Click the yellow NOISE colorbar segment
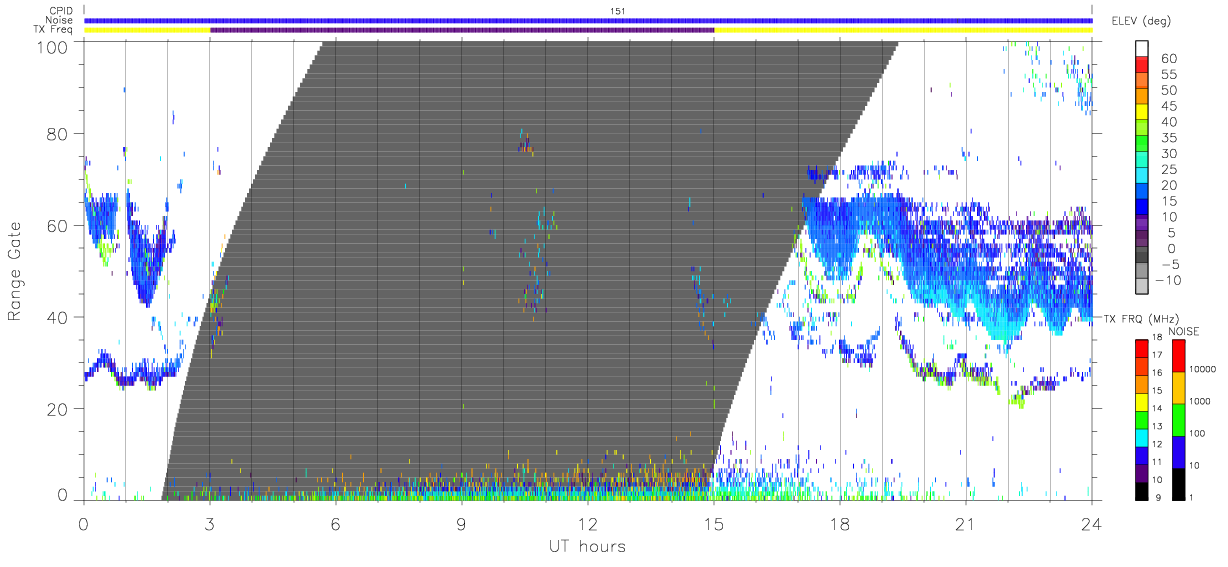 tap(1177, 388)
